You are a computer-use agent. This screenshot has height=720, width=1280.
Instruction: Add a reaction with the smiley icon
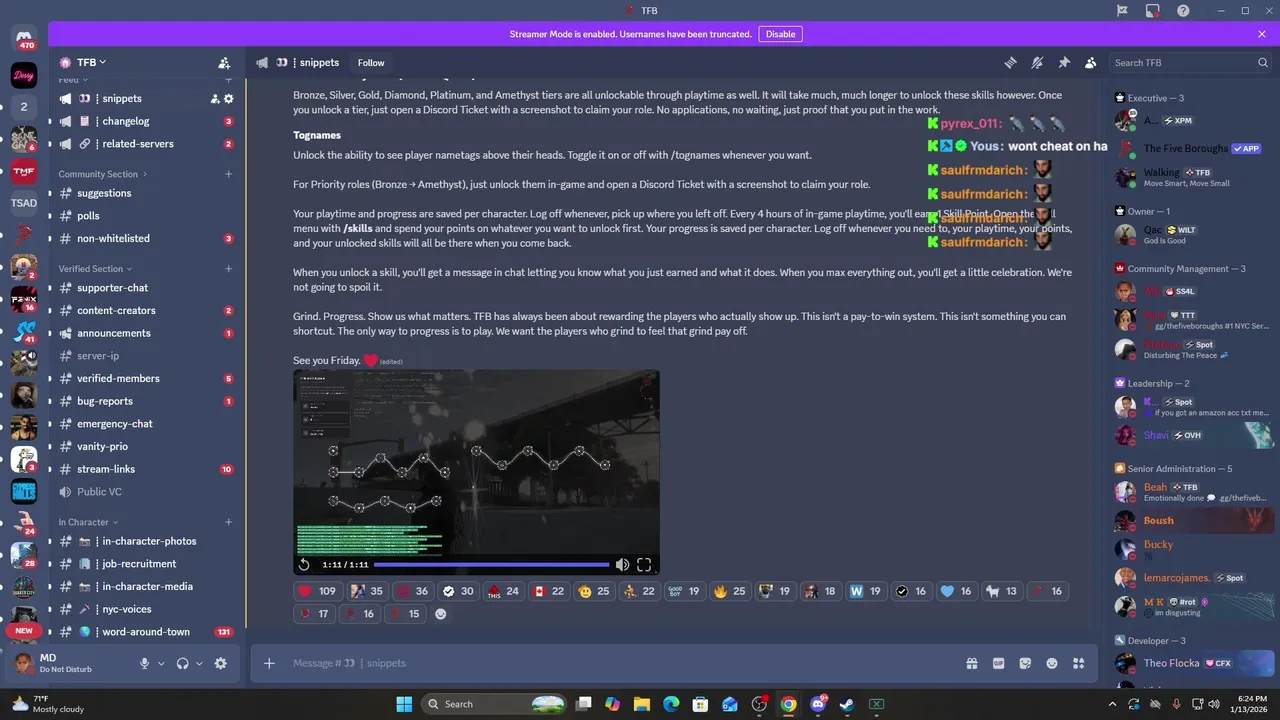pyautogui.click(x=441, y=614)
